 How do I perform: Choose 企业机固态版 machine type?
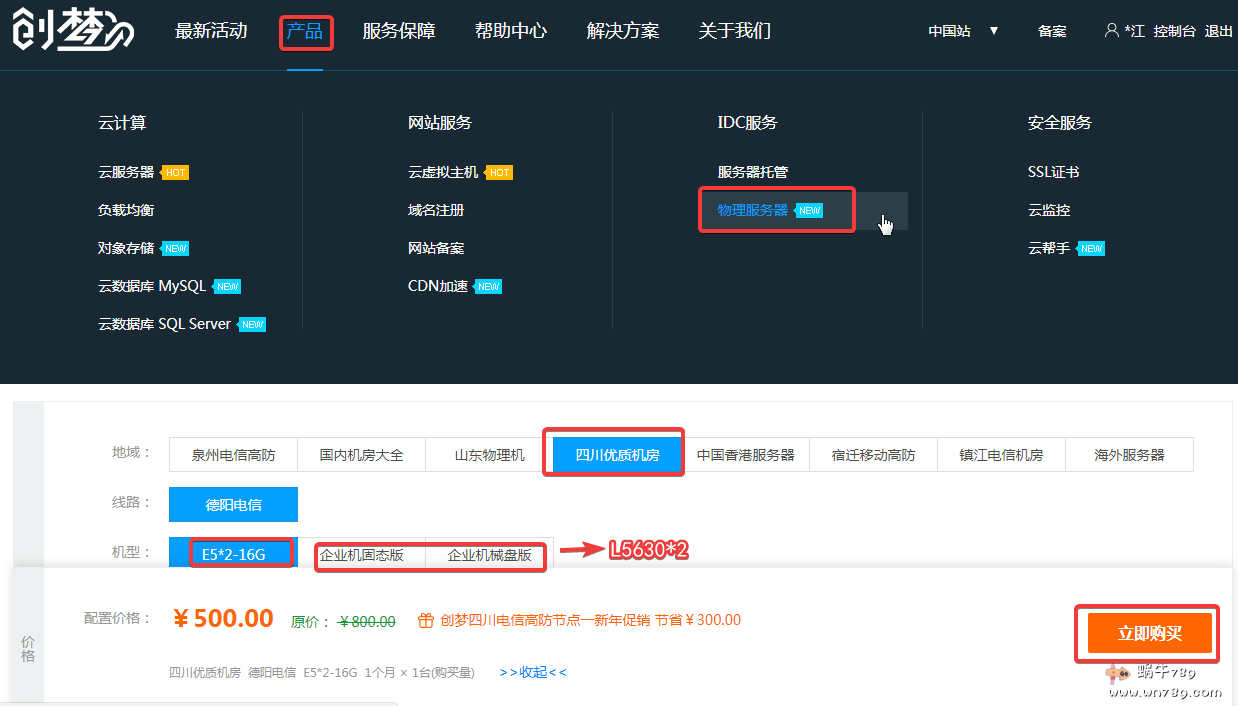tap(362, 555)
